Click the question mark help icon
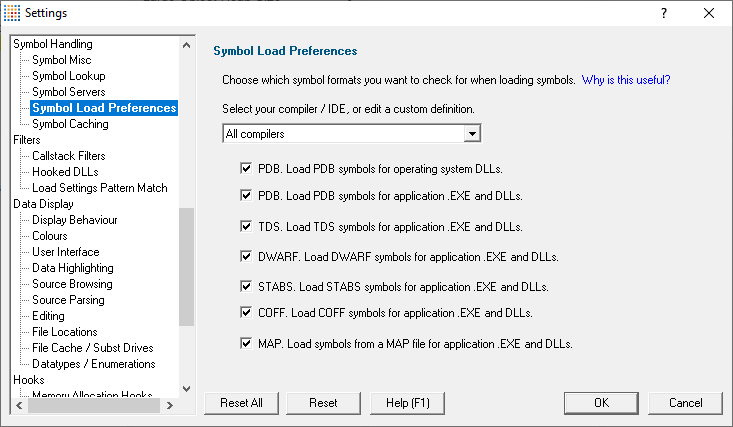The image size is (733, 427). pyautogui.click(x=664, y=13)
